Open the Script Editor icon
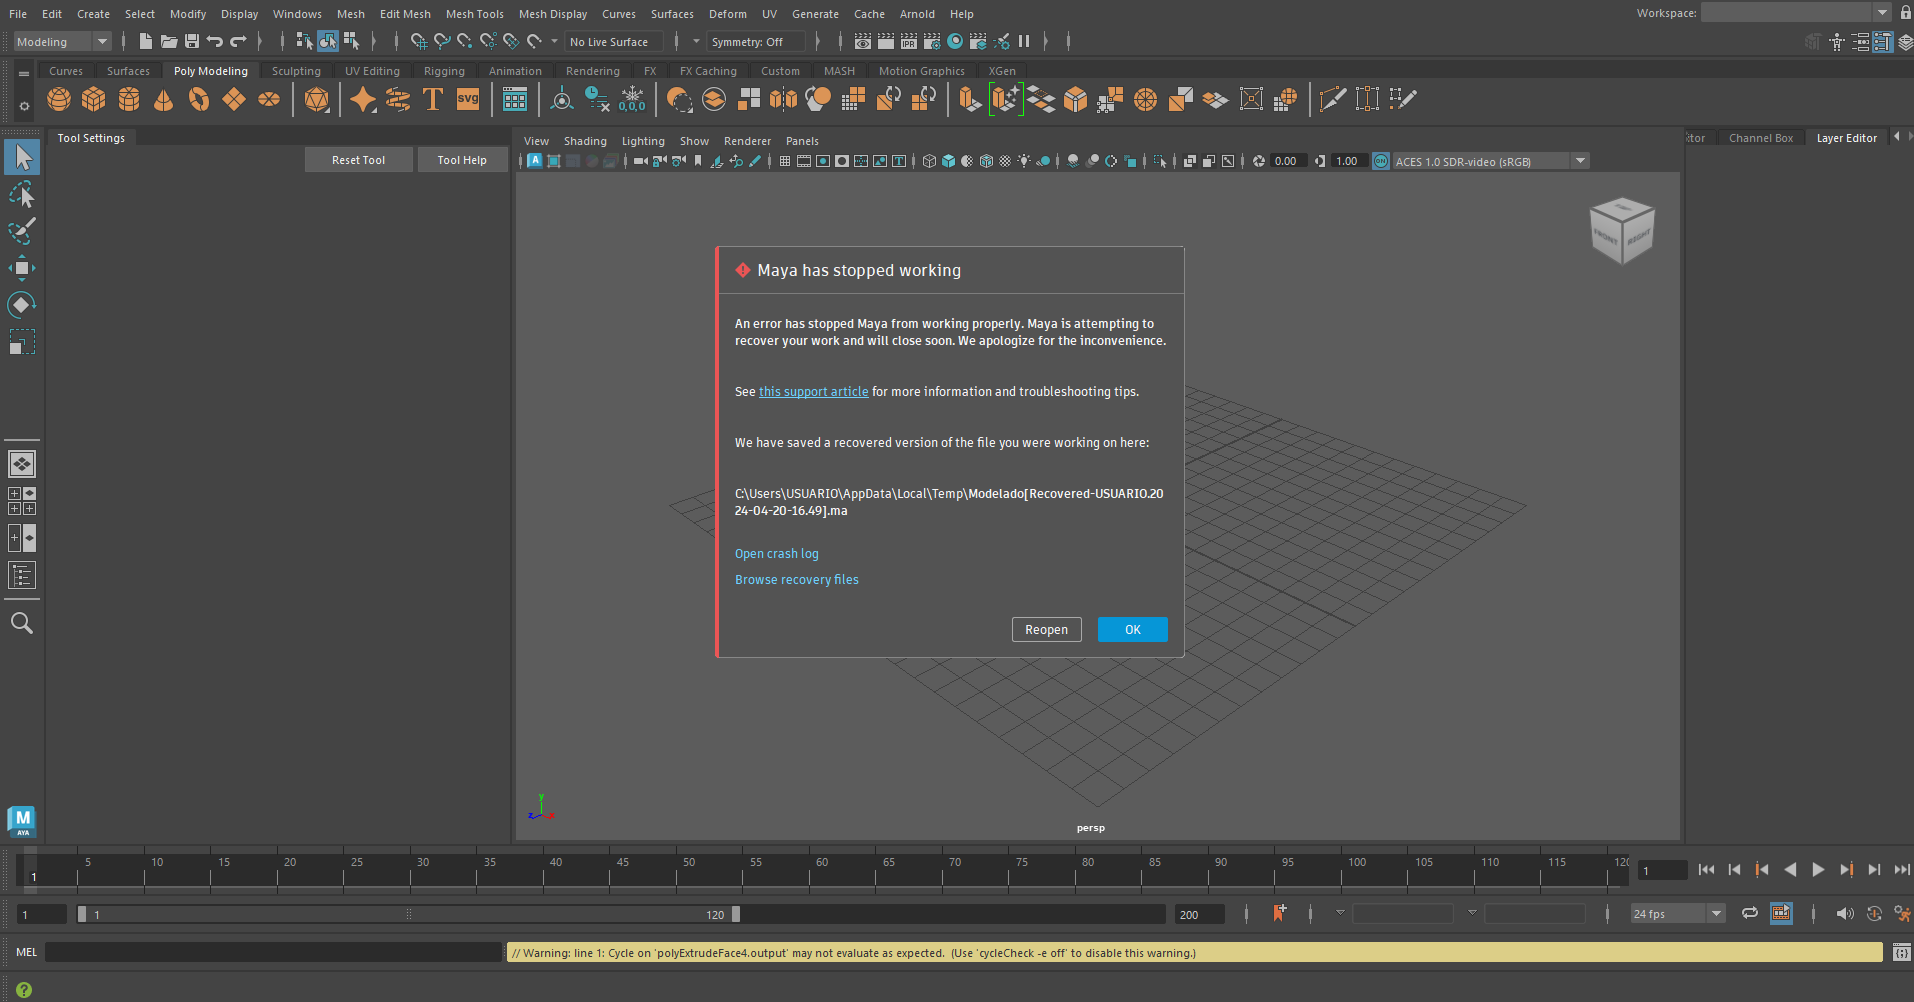The height and width of the screenshot is (1002, 1914). point(1901,953)
